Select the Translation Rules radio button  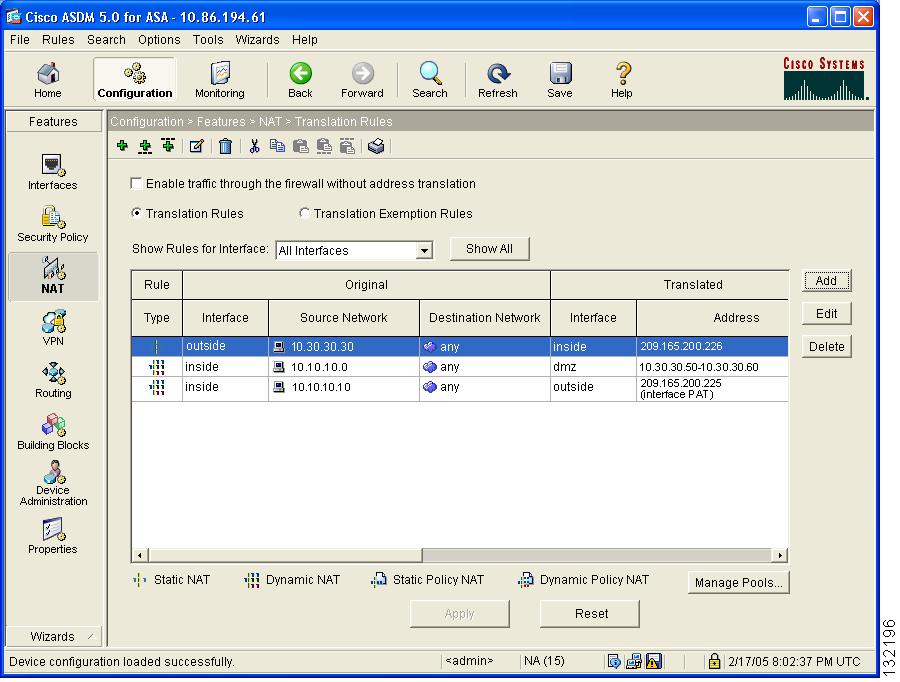point(137,213)
